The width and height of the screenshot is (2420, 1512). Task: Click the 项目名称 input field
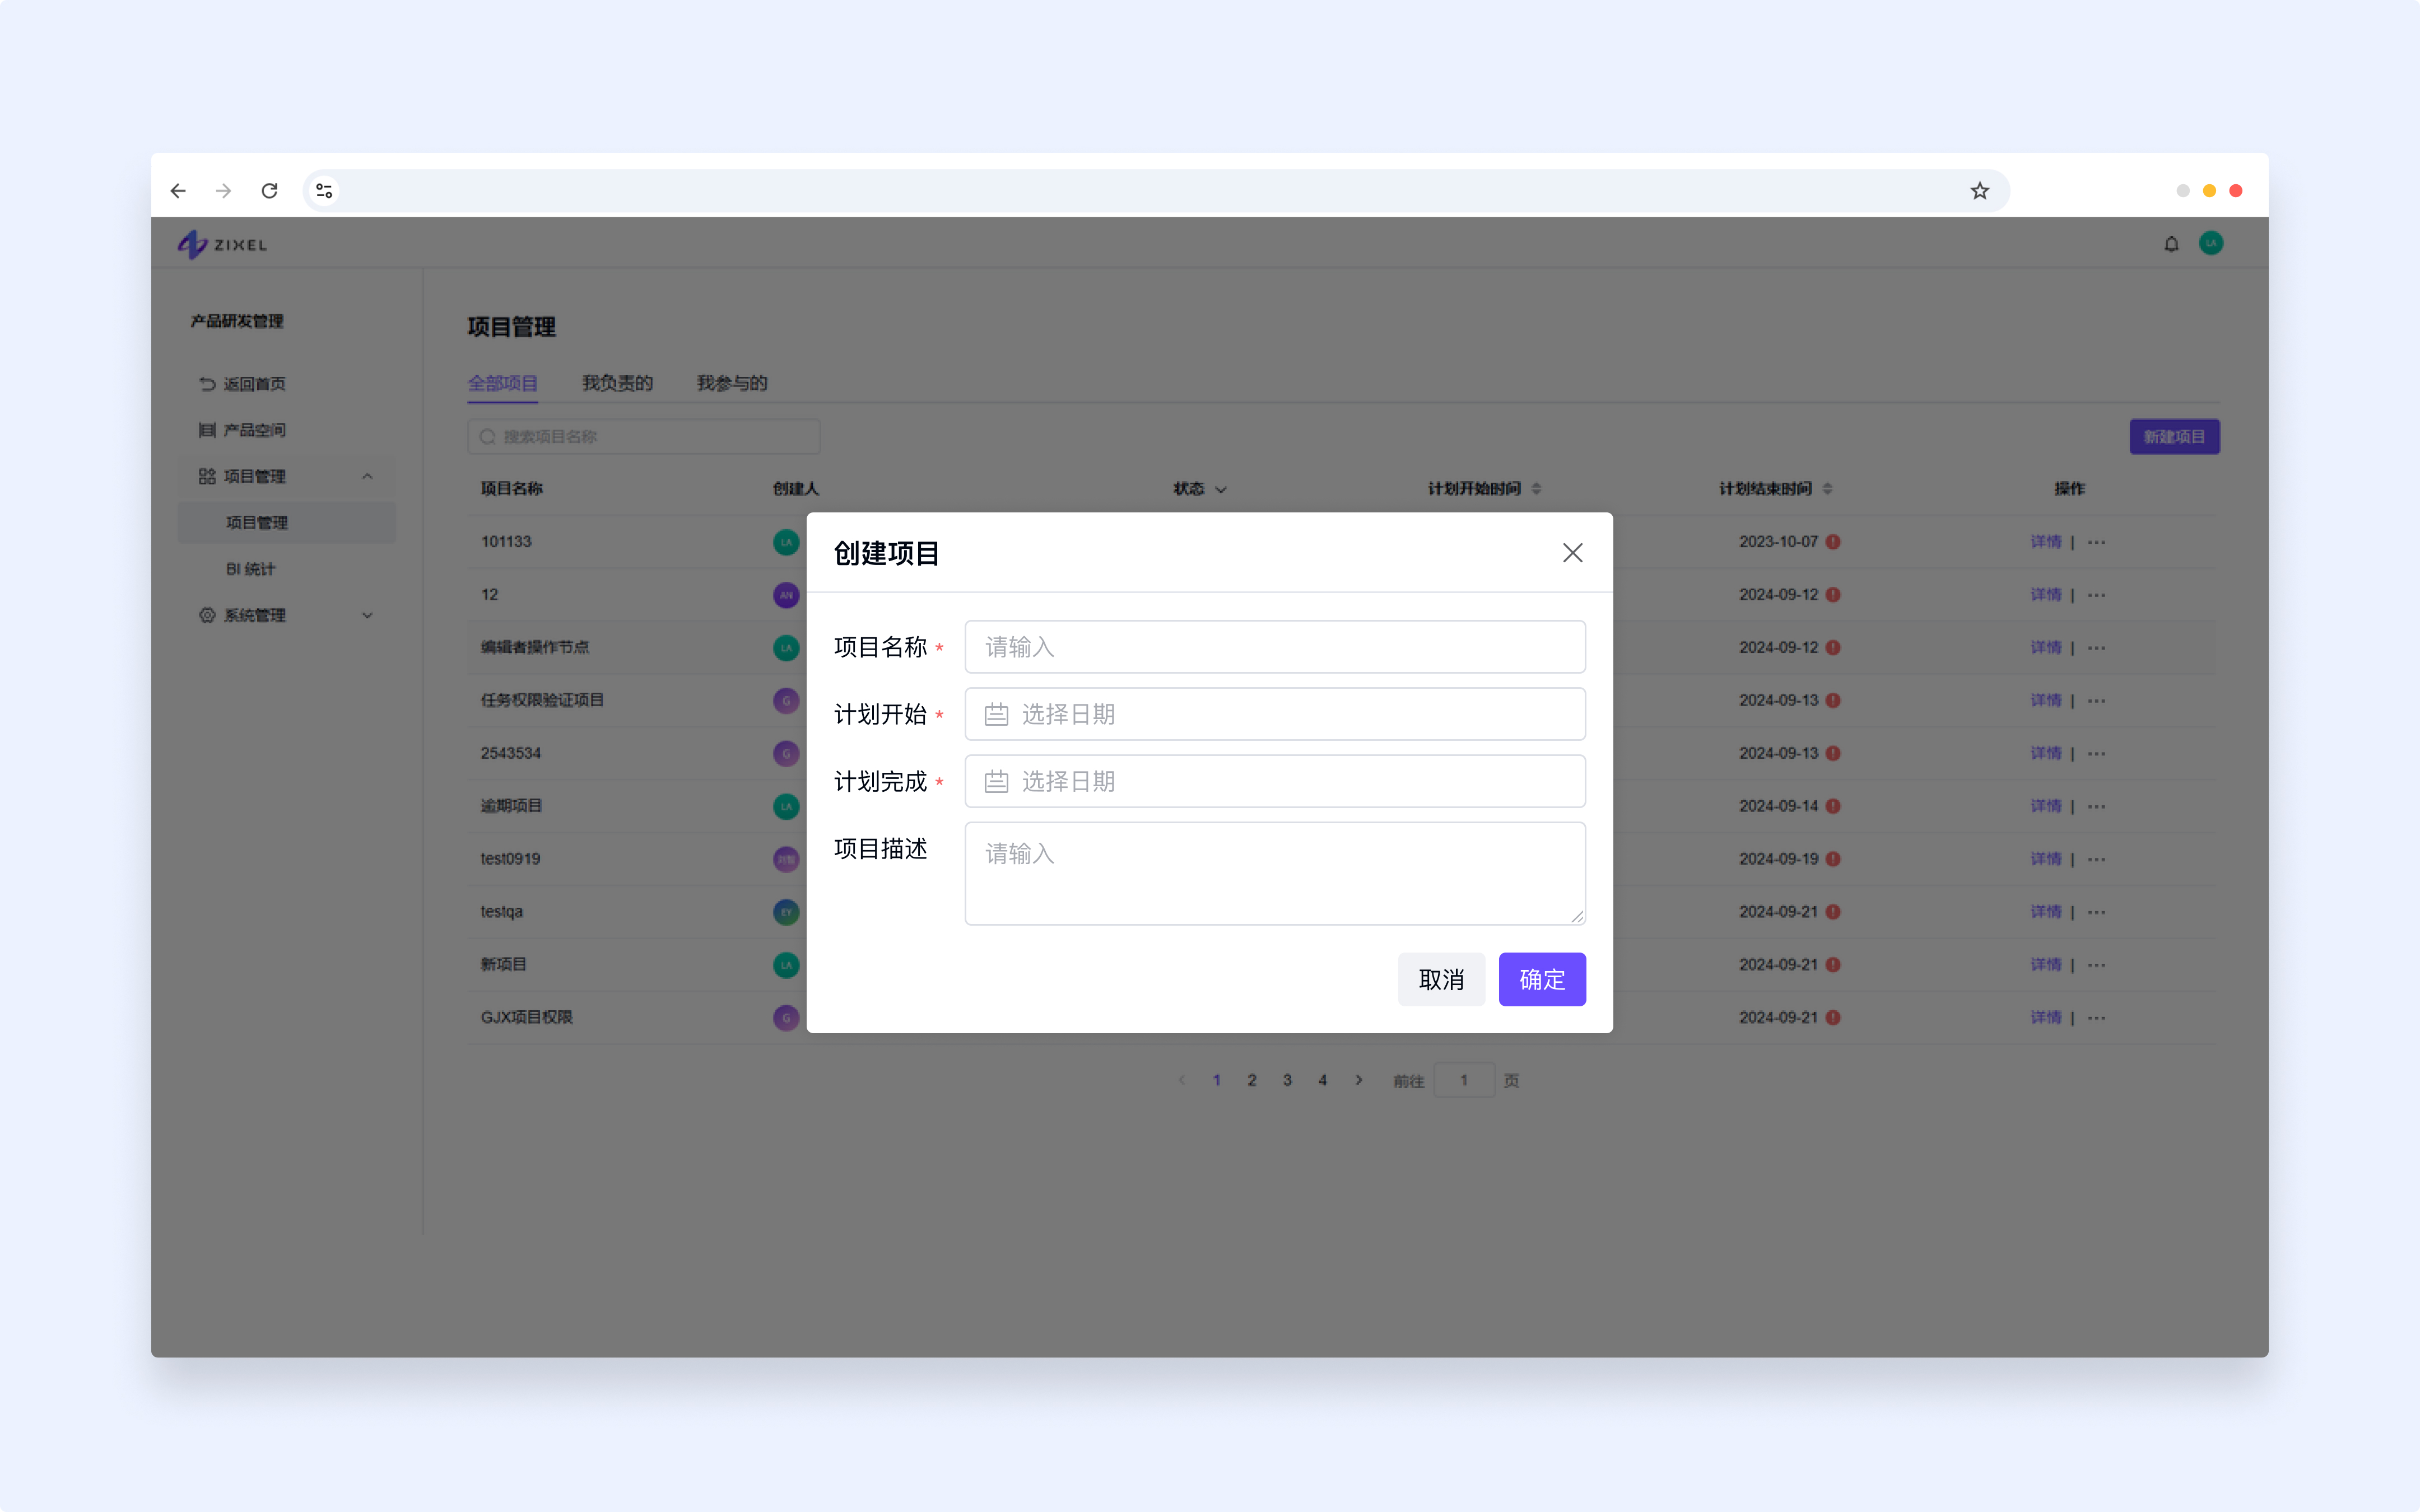1274,647
